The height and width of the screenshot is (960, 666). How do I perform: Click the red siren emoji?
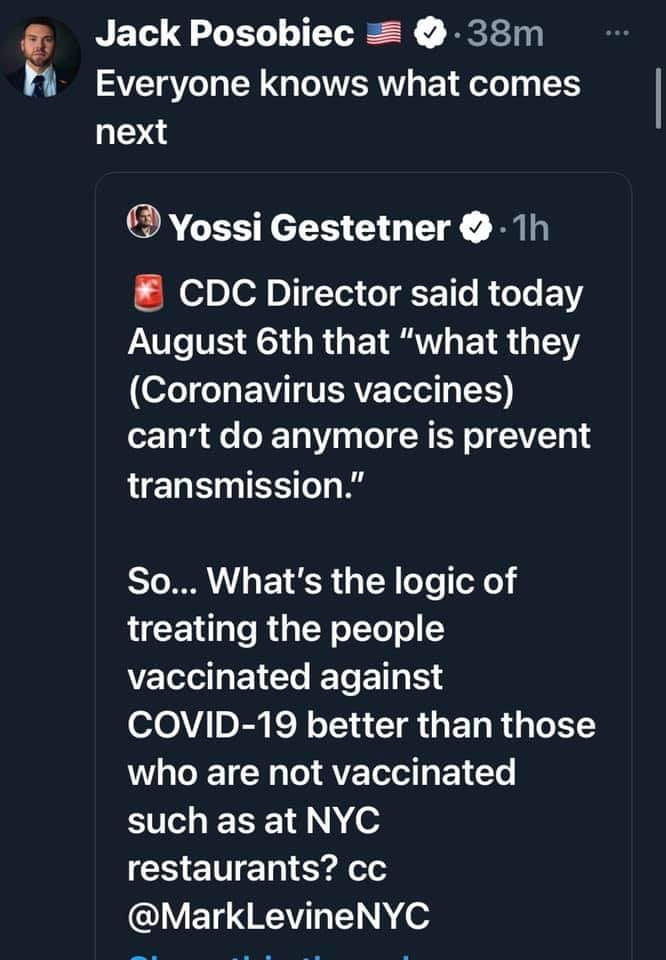click(x=148, y=295)
